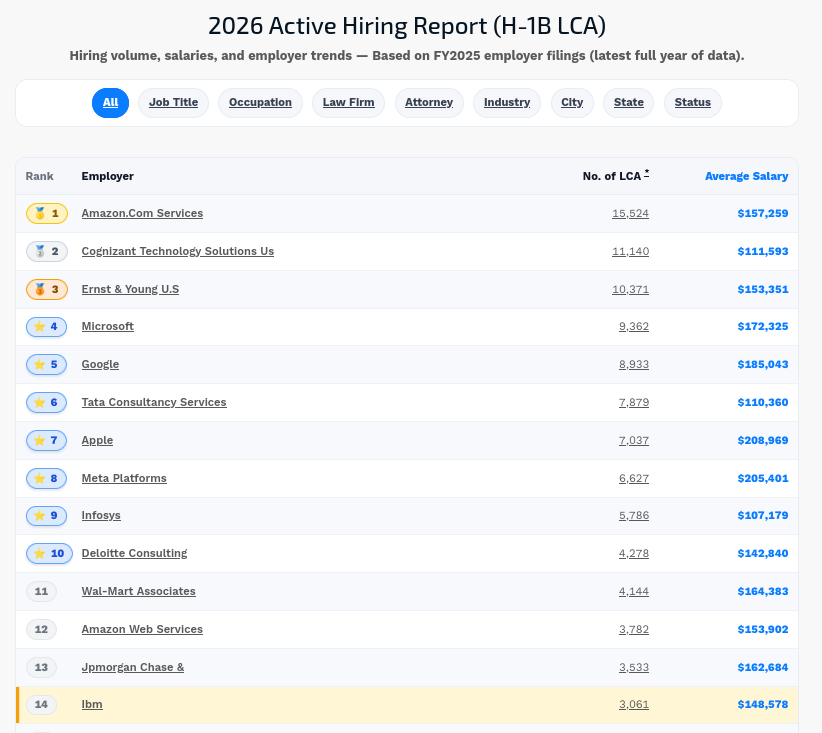Click the star rank 10 badge
The height and width of the screenshot is (733, 822).
[49, 553]
